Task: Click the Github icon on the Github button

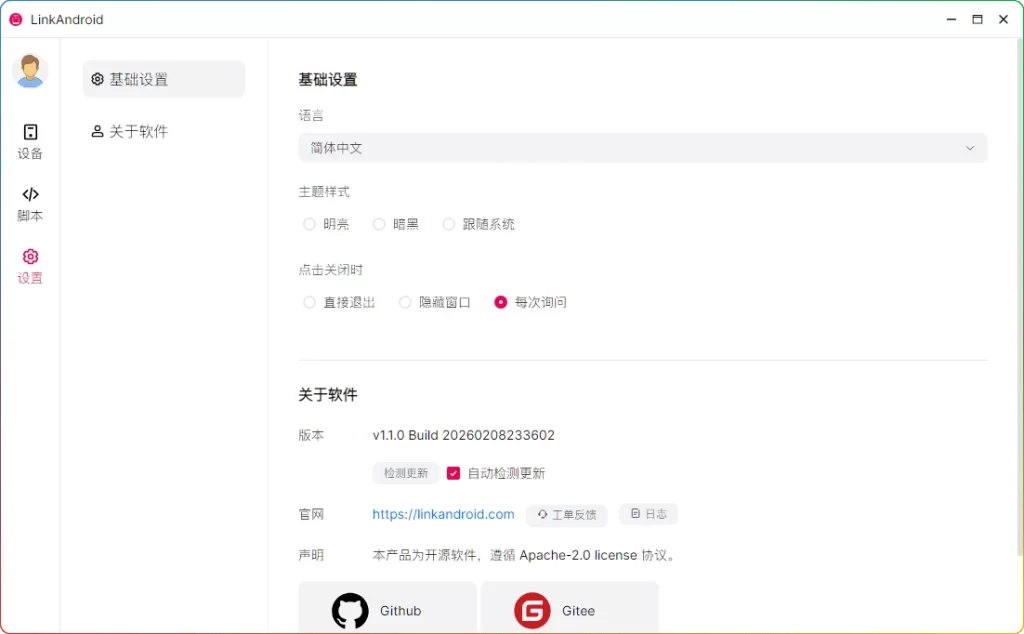Action: (x=349, y=610)
